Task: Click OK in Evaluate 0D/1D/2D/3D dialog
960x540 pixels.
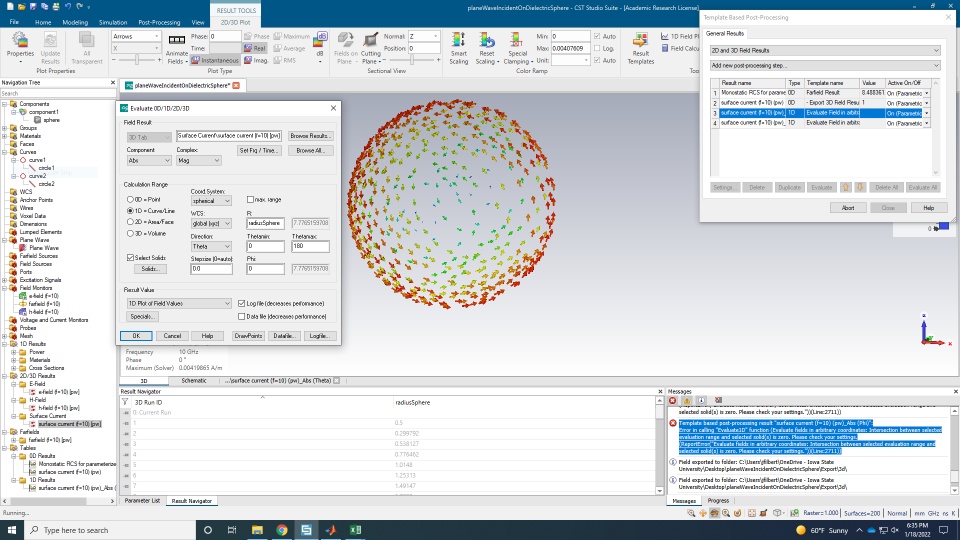Action: [x=136, y=336]
